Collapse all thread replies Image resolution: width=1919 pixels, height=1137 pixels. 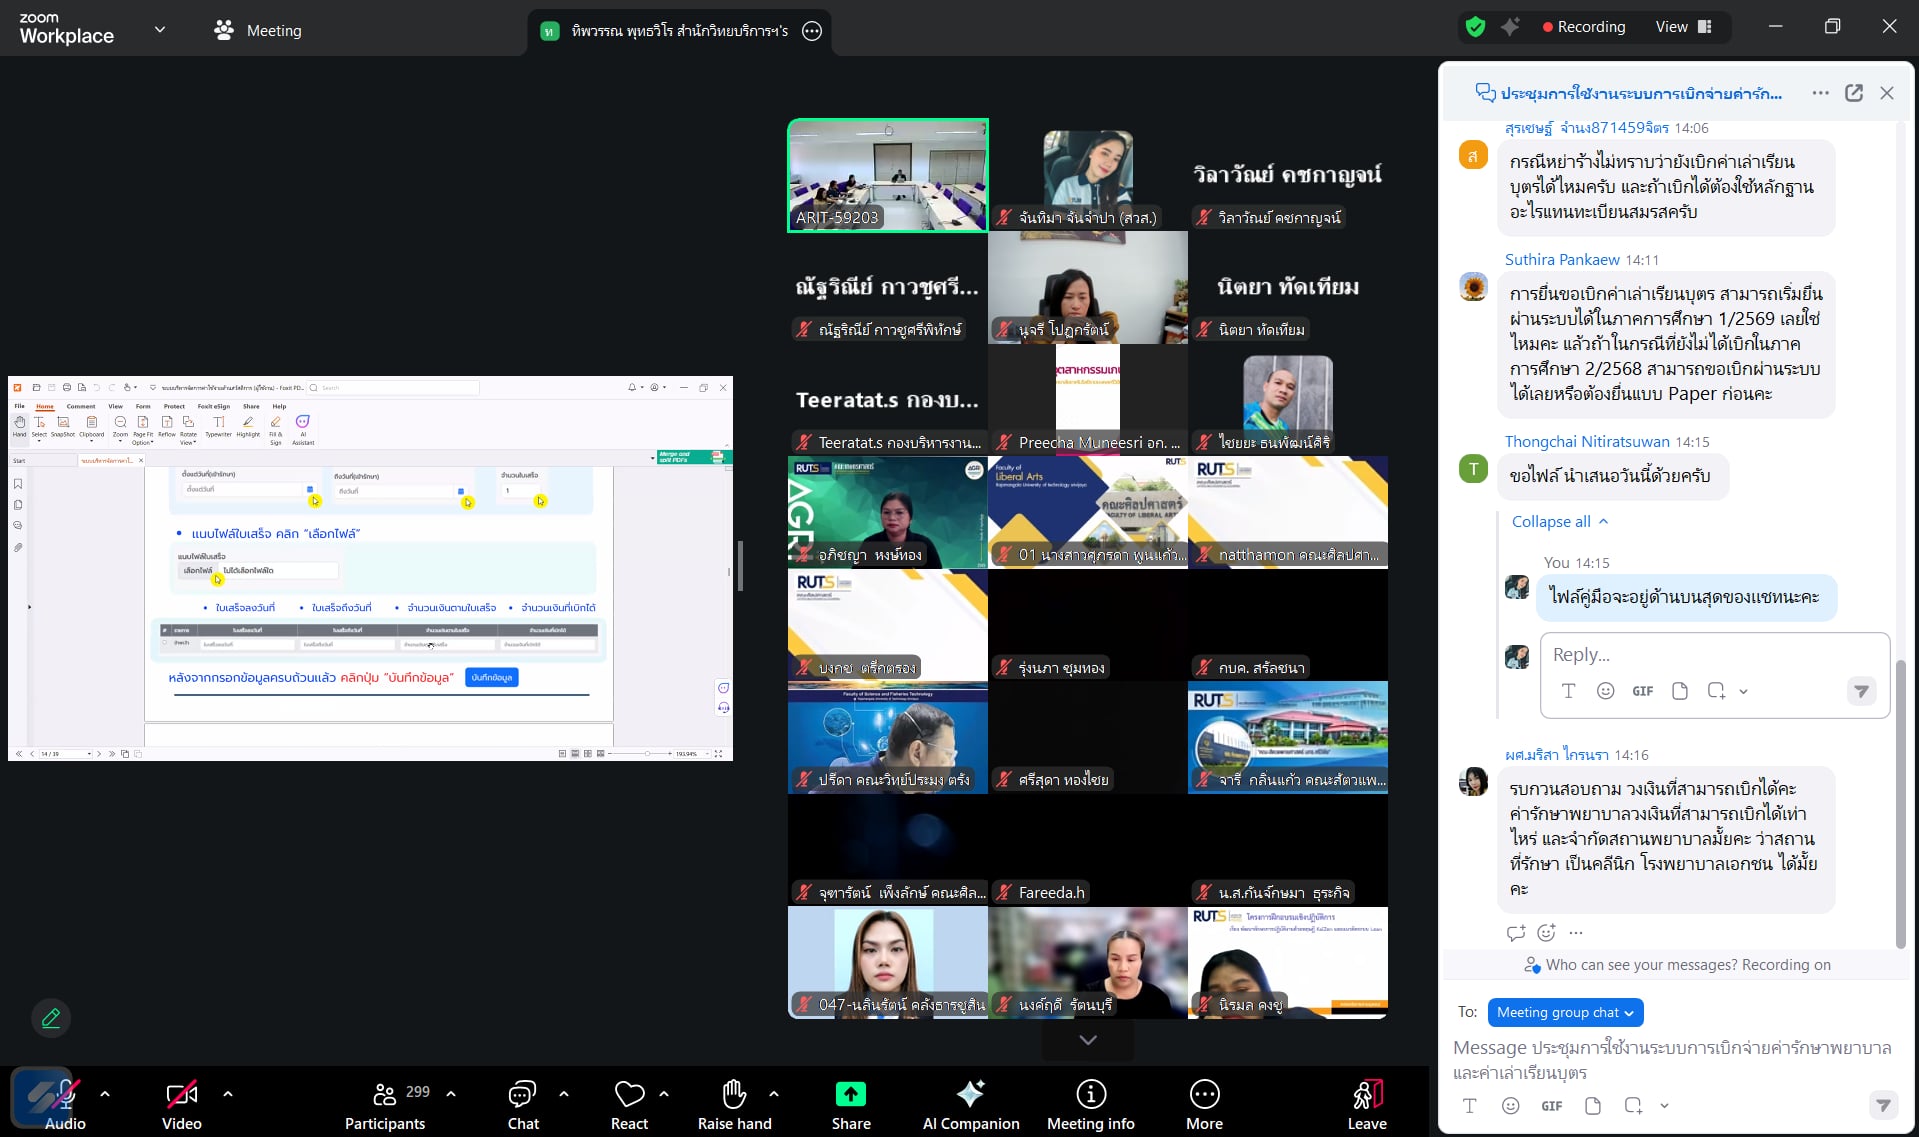(x=1559, y=521)
